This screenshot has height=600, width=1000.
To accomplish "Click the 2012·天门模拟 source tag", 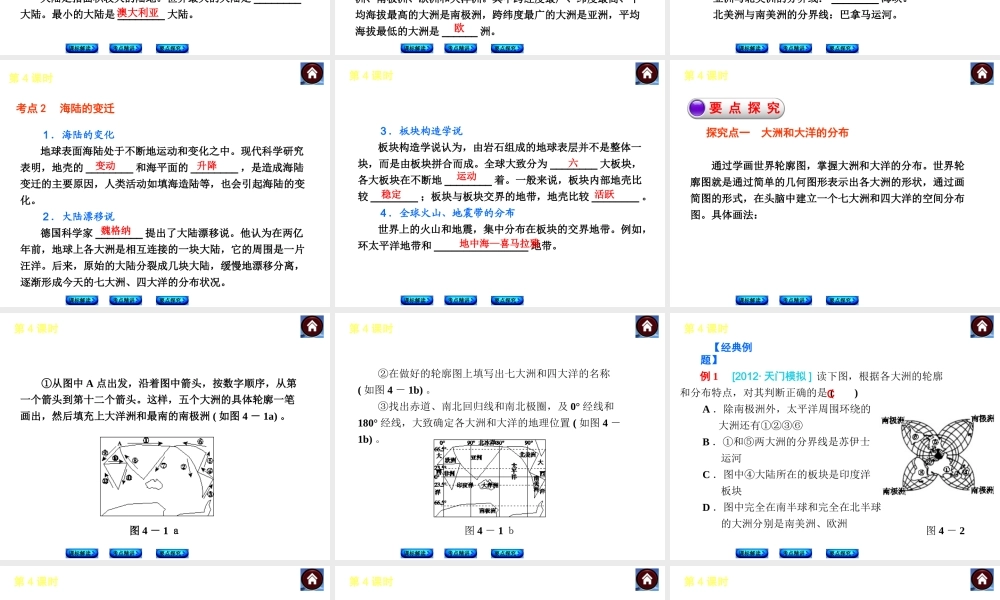I will point(772,376).
